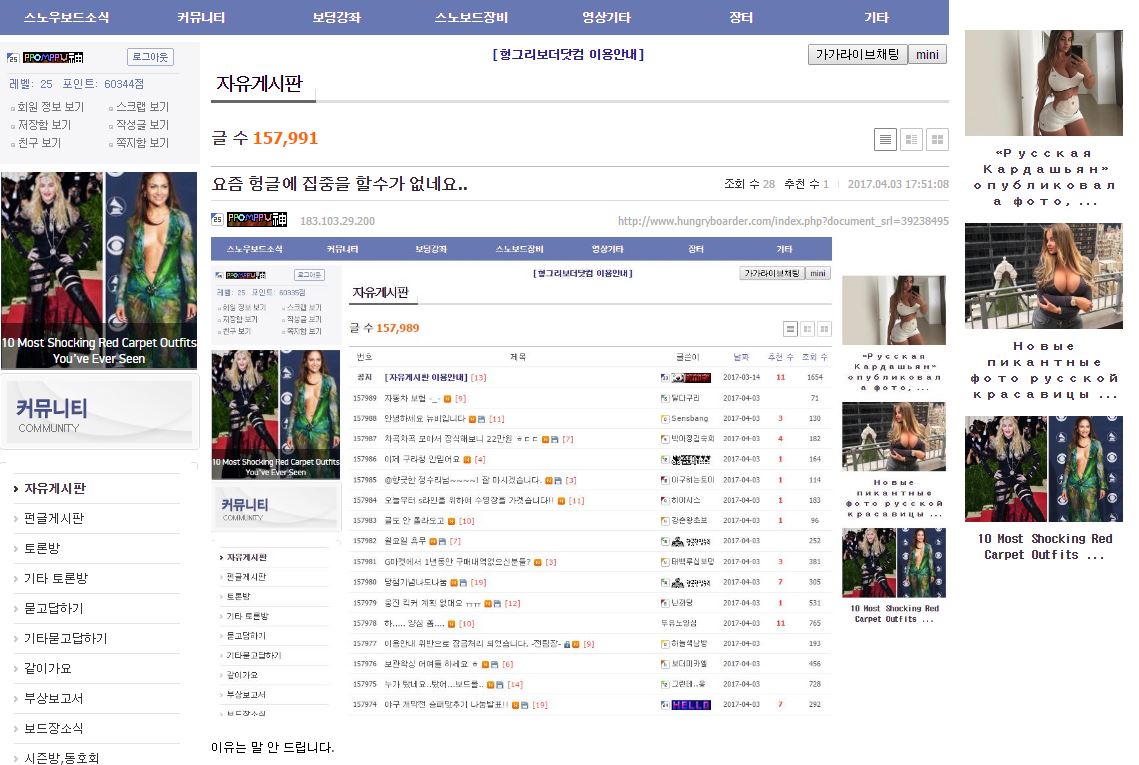Open the left sidebar Red Carpet Outfits ad image
The width and height of the screenshot is (1139, 765).
tap(99, 270)
